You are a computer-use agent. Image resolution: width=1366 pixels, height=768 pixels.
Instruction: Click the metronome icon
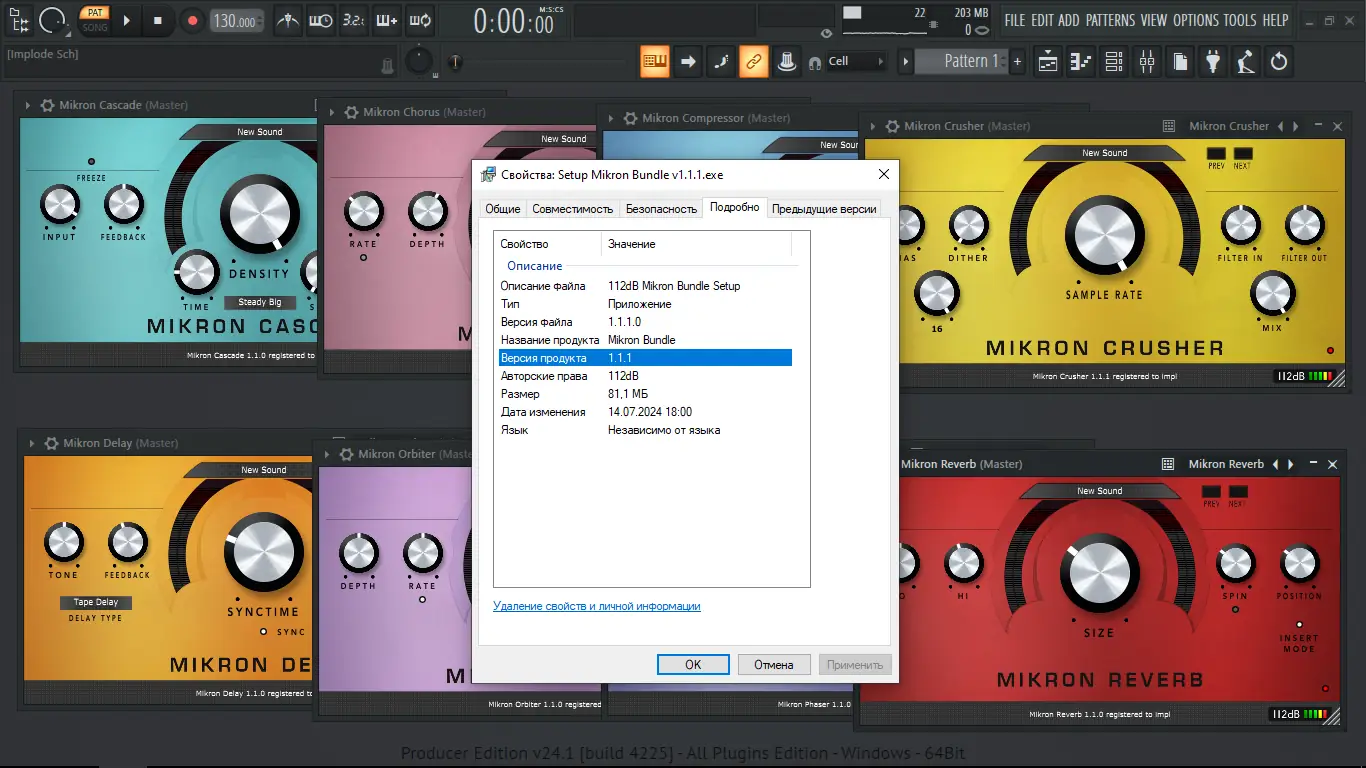[x=287, y=20]
